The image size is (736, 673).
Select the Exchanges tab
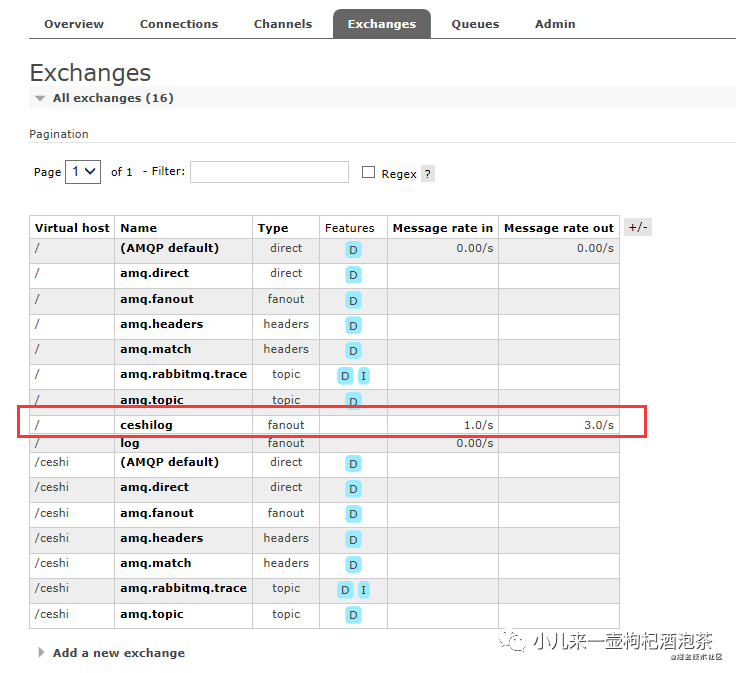pos(382,24)
